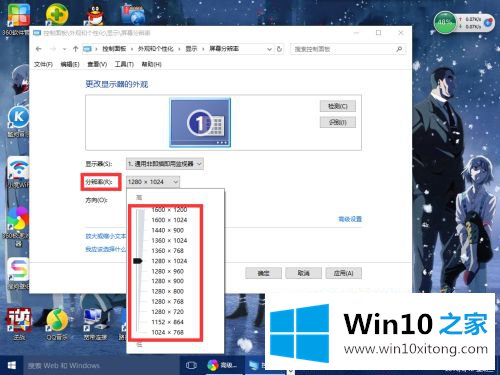Open the green plus 360 desktop icon
Image resolution: width=500 pixels, height=375 pixels.
57,15
